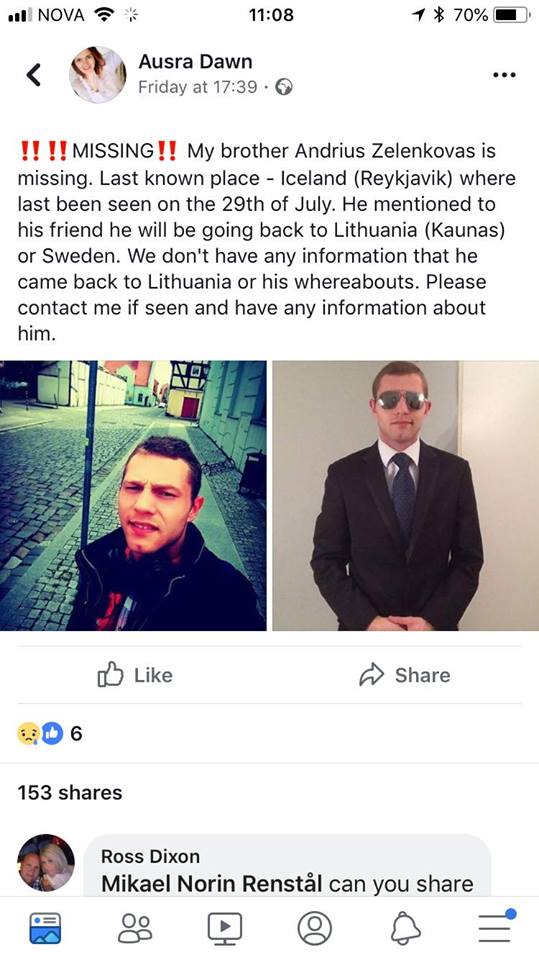Open the Notifications bell tab

click(x=405, y=928)
